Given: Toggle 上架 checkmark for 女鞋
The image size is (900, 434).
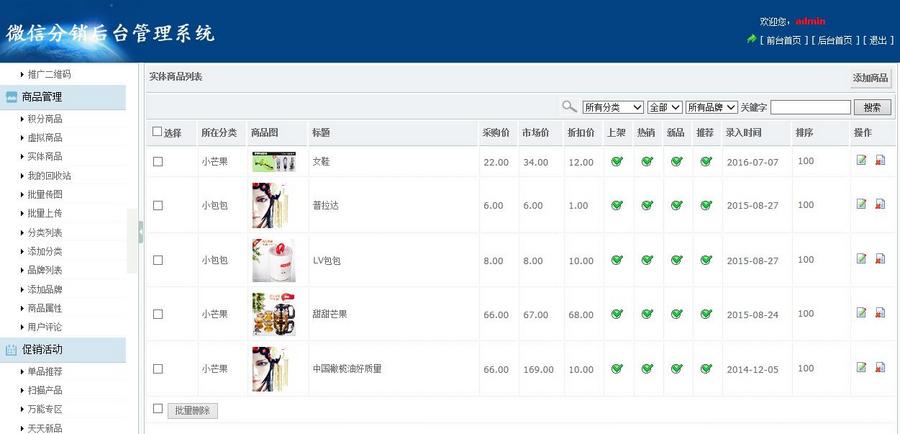Looking at the screenshot, I should click(617, 161).
